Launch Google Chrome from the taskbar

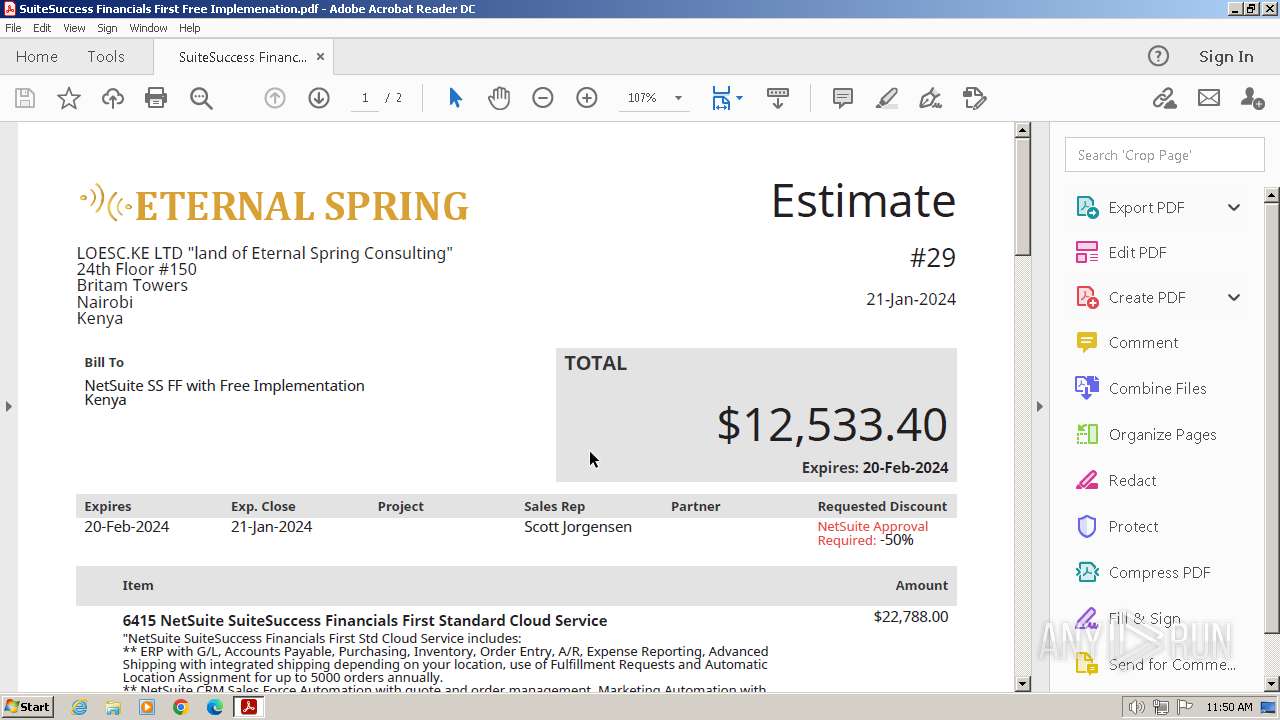(181, 707)
